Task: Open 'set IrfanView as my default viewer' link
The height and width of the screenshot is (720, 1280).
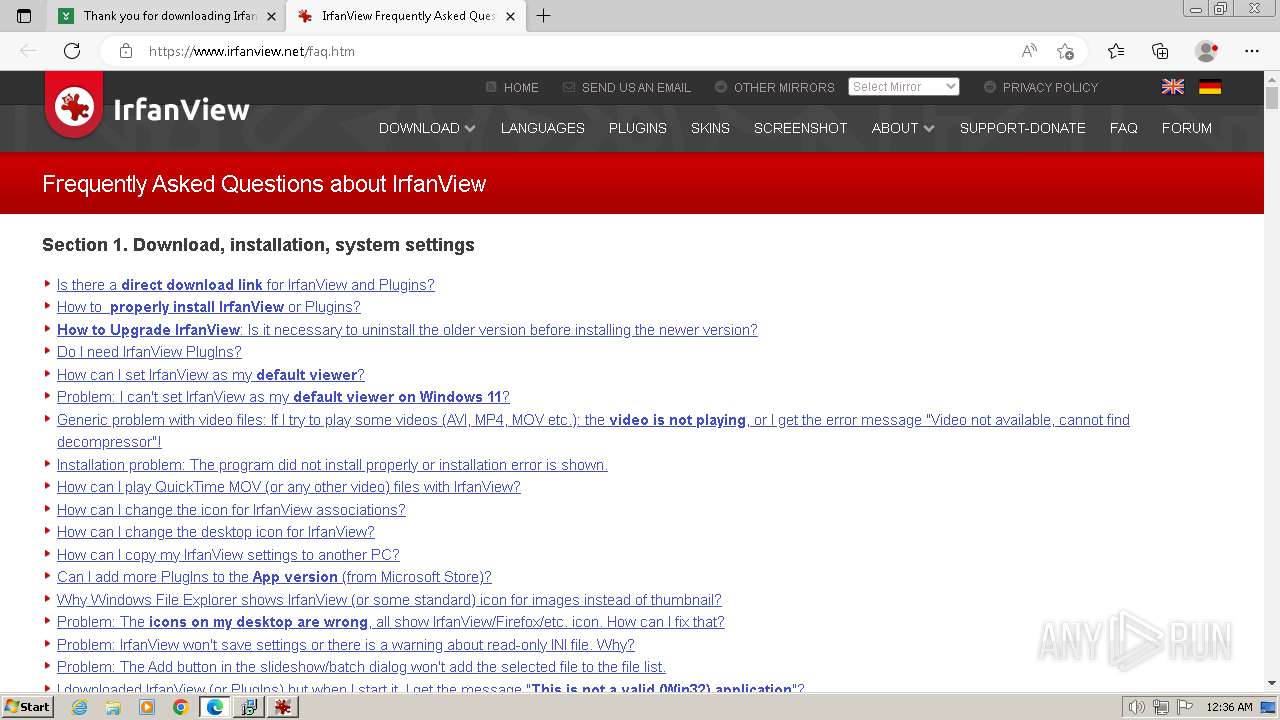Action: [210, 375]
